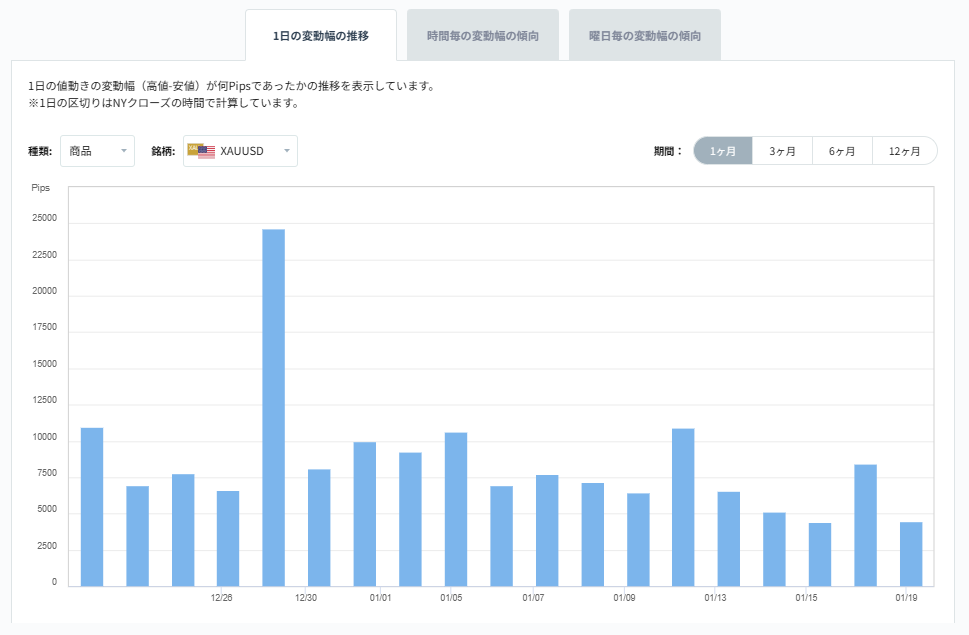The height and width of the screenshot is (635, 969).
Task: Expand the 銘柄 dropdown showing XAUUSD
Action: (x=240, y=150)
